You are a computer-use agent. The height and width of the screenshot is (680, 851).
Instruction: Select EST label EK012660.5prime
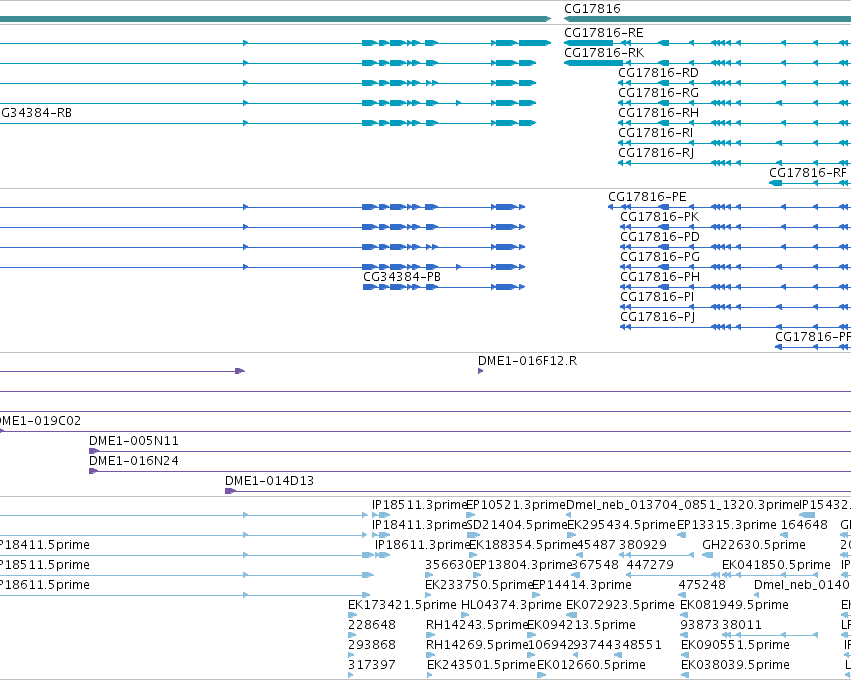591,665
